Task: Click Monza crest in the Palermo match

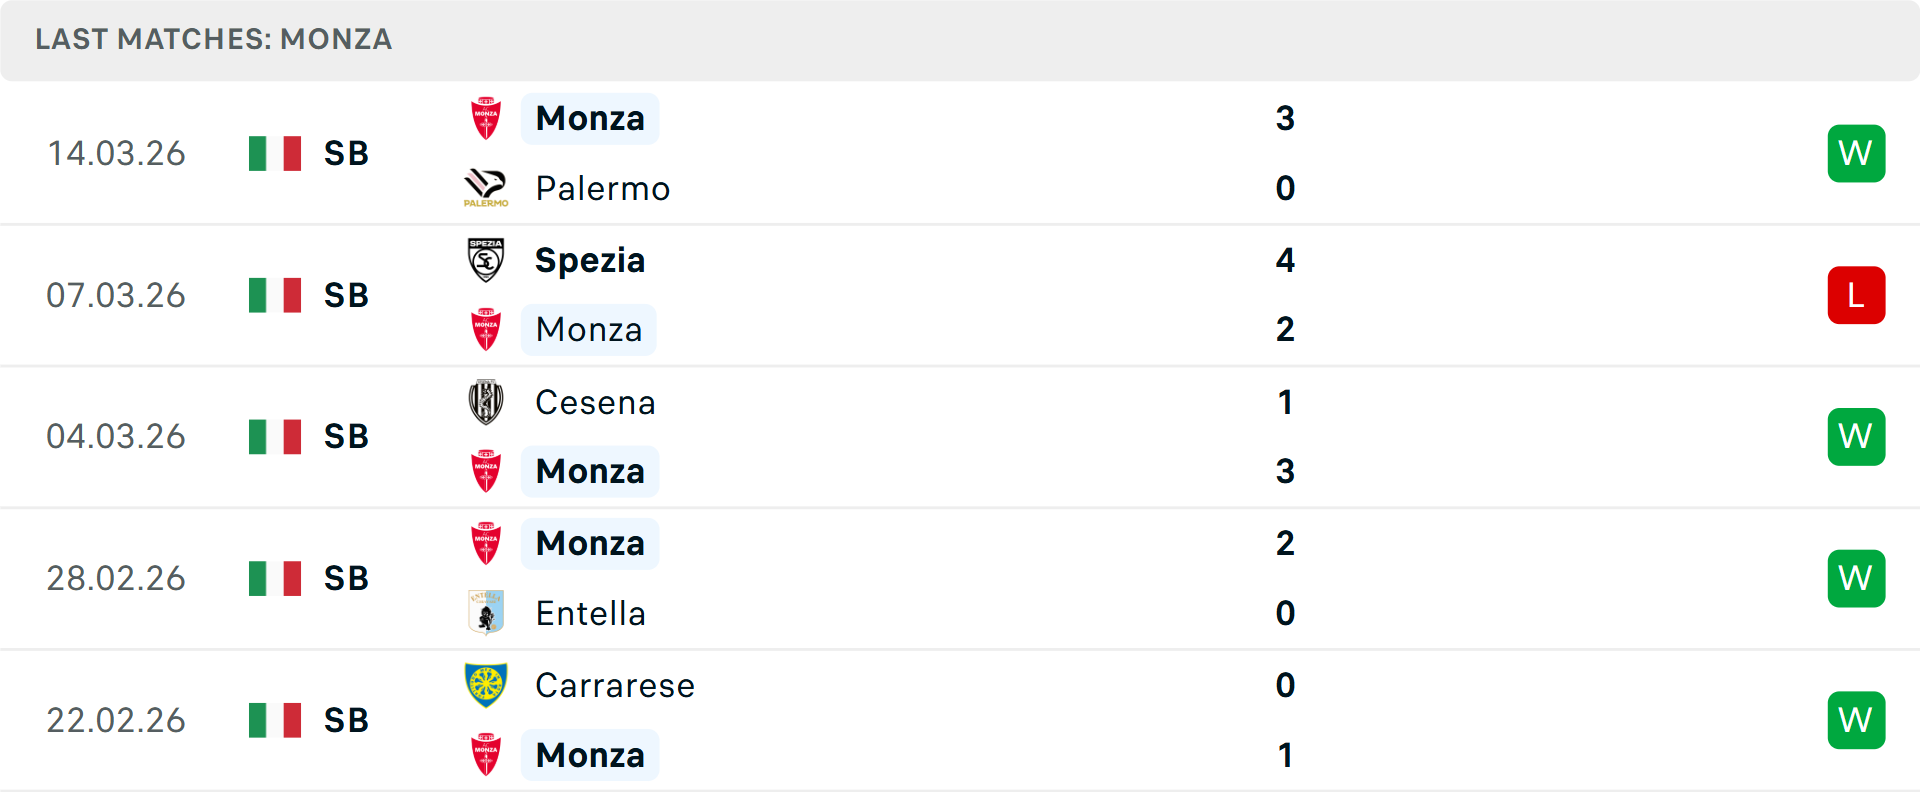Action: click(486, 118)
